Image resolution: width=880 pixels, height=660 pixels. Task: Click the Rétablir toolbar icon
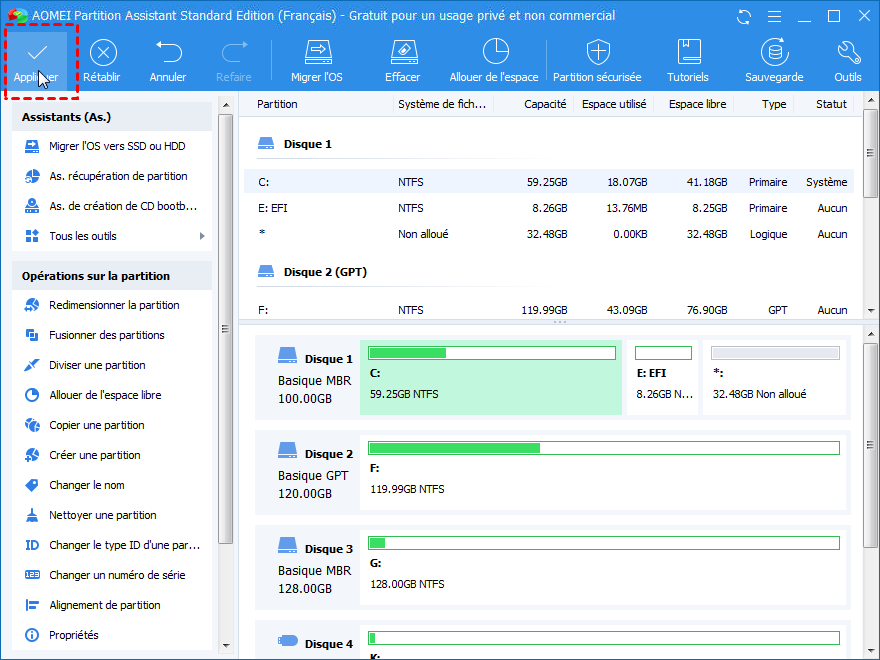103,61
